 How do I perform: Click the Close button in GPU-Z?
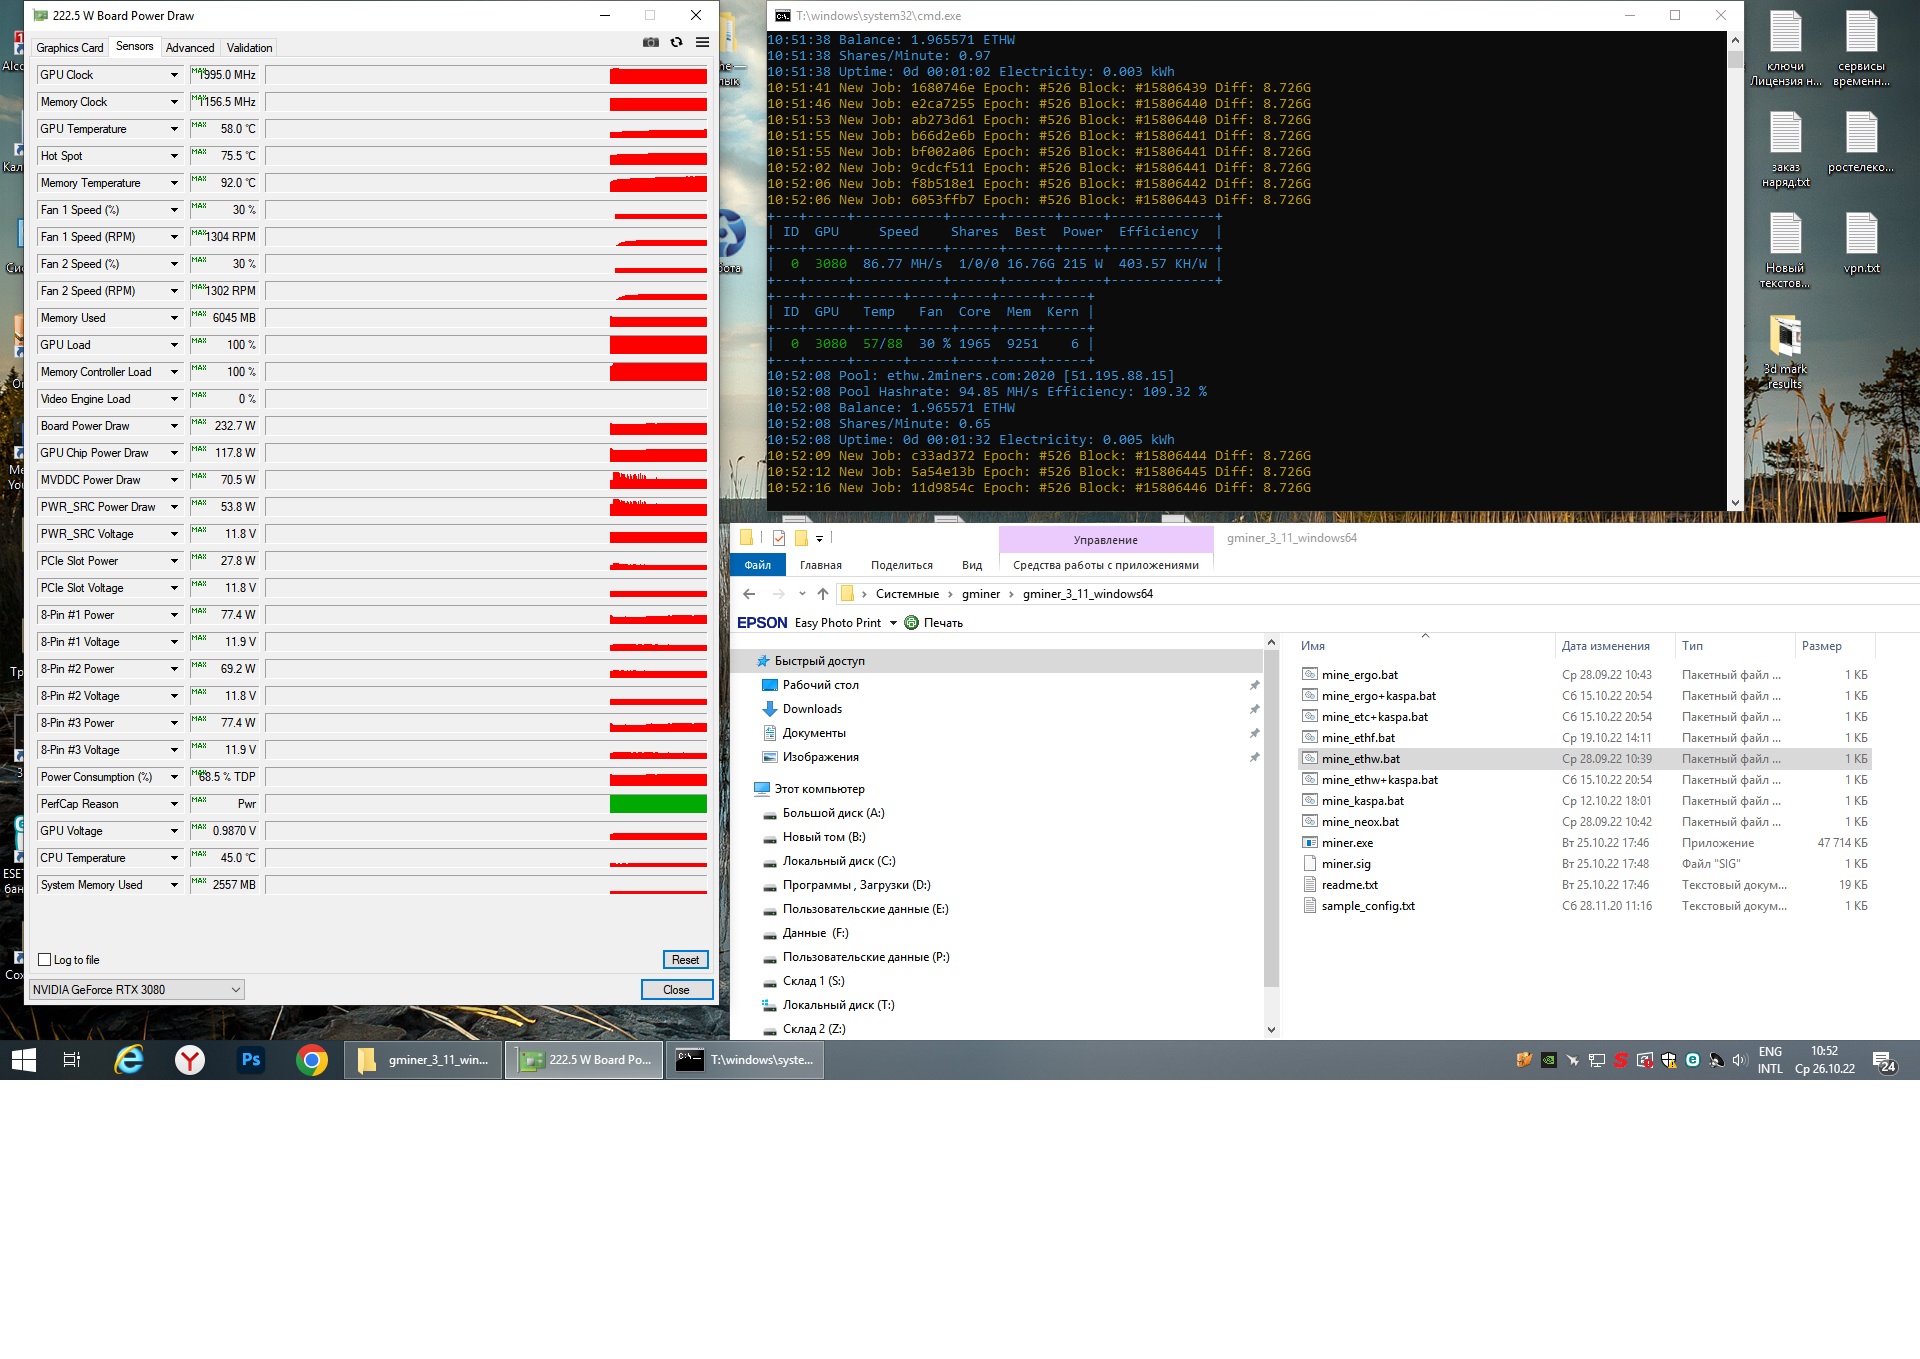pos(676,990)
